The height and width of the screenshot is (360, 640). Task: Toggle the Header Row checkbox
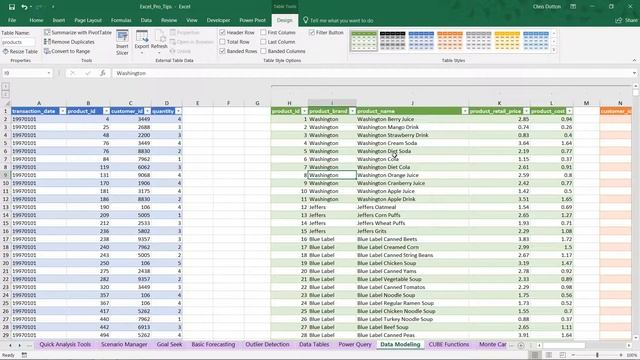pos(222,32)
